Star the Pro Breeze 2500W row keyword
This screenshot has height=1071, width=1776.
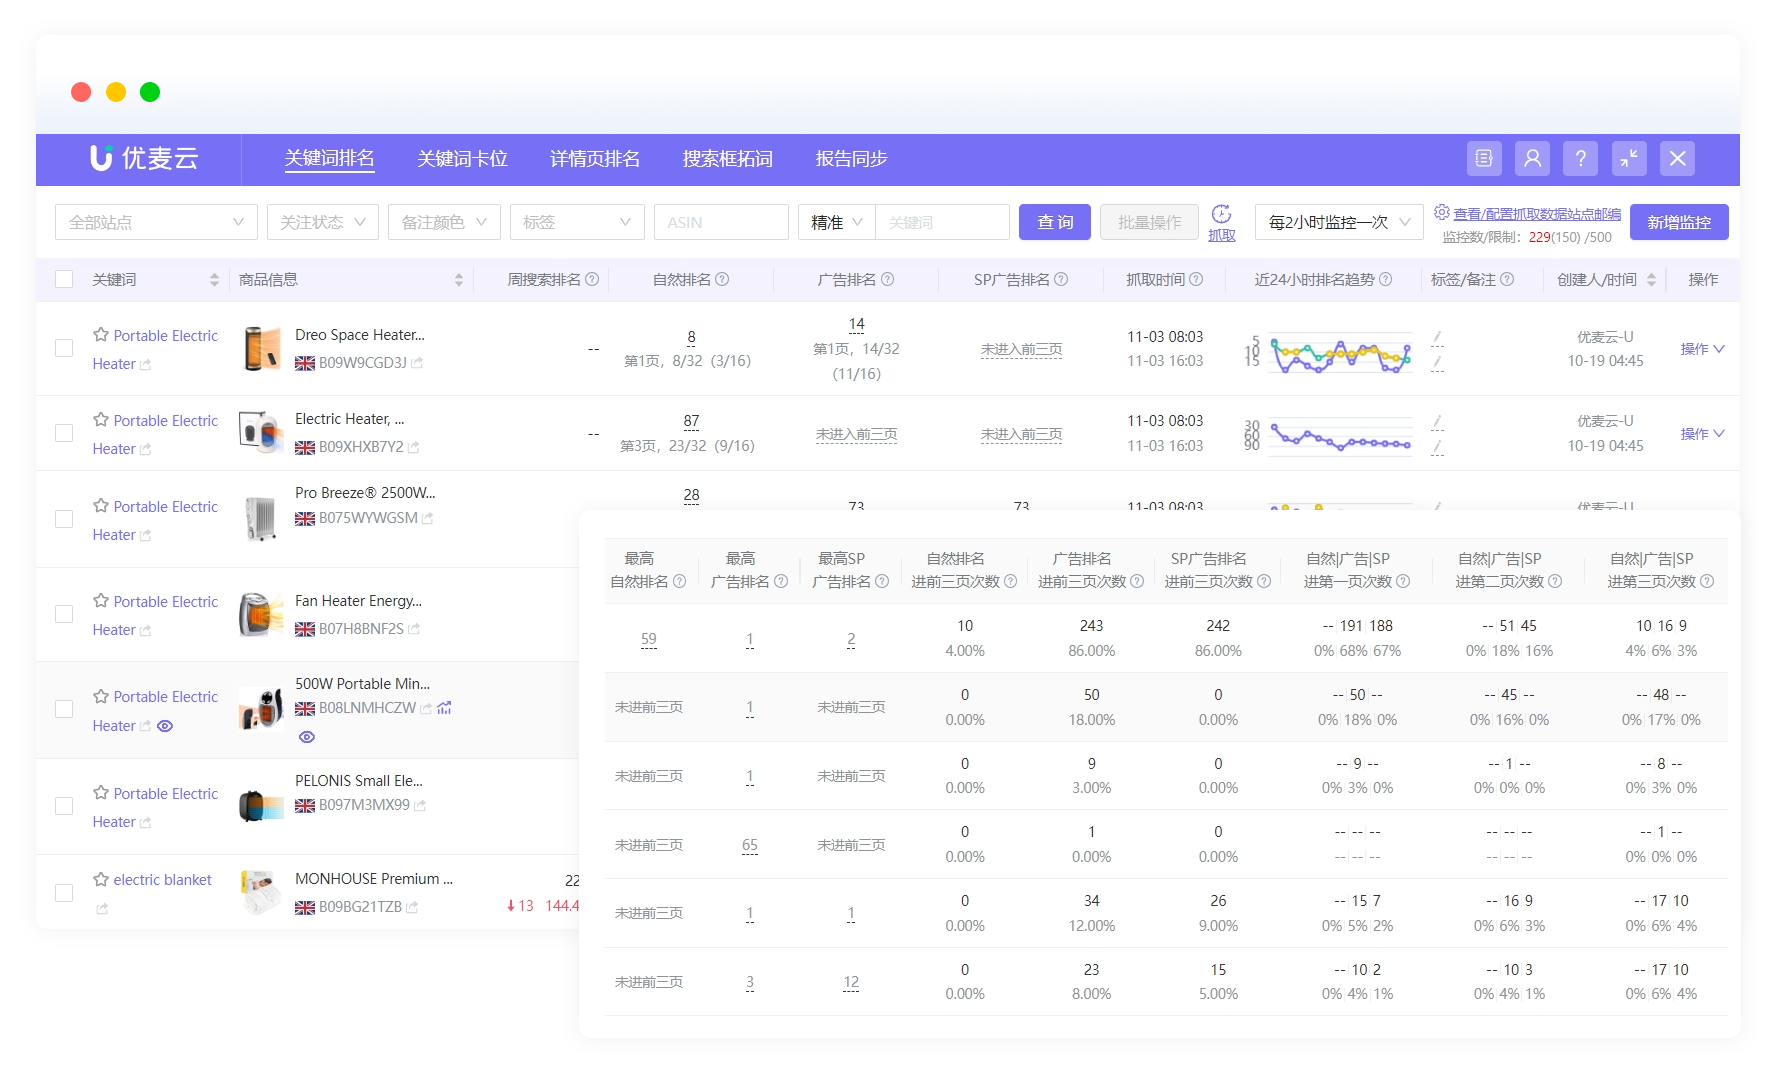tap(101, 506)
